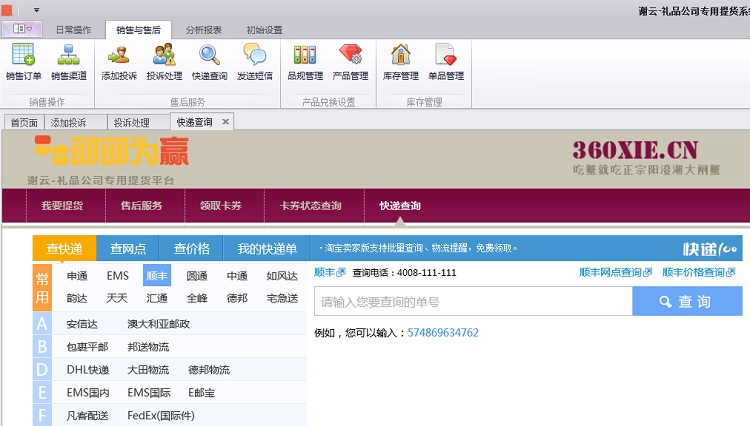Select 凡客配送 courier
Image resolution: width=750 pixels, height=426 pixels.
point(88,415)
